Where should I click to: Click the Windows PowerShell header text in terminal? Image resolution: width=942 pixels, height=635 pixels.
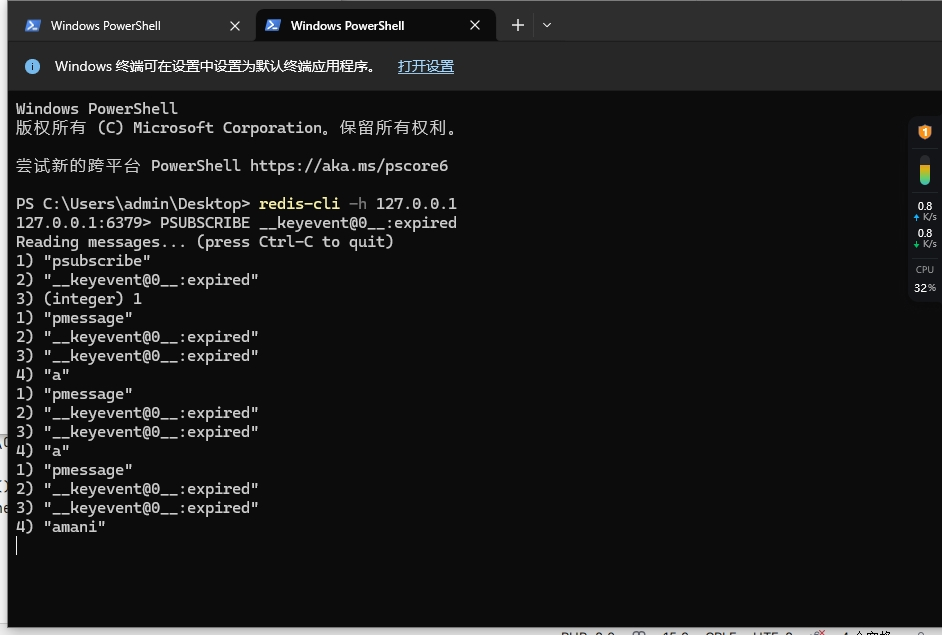[x=97, y=109]
